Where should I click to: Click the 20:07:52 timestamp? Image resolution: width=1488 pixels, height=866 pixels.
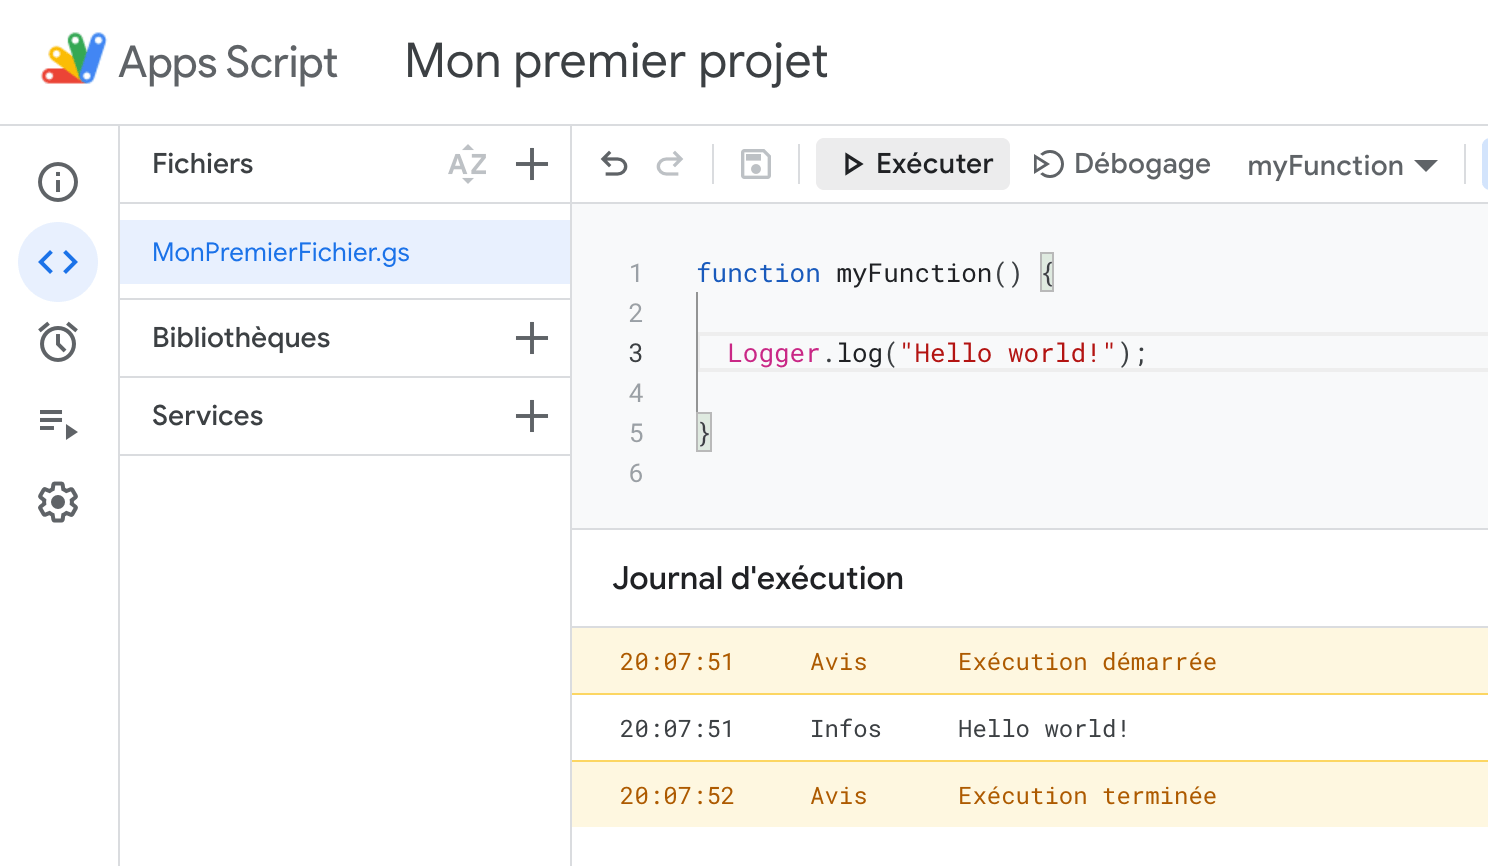click(x=677, y=796)
